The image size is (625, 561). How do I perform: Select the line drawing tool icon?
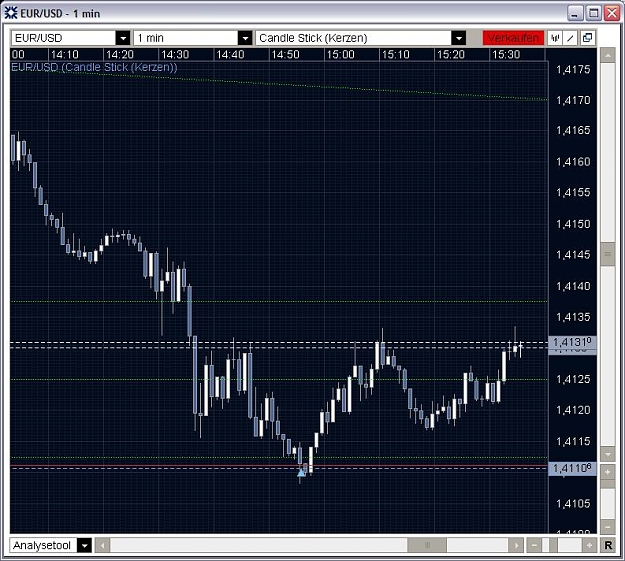[570, 38]
